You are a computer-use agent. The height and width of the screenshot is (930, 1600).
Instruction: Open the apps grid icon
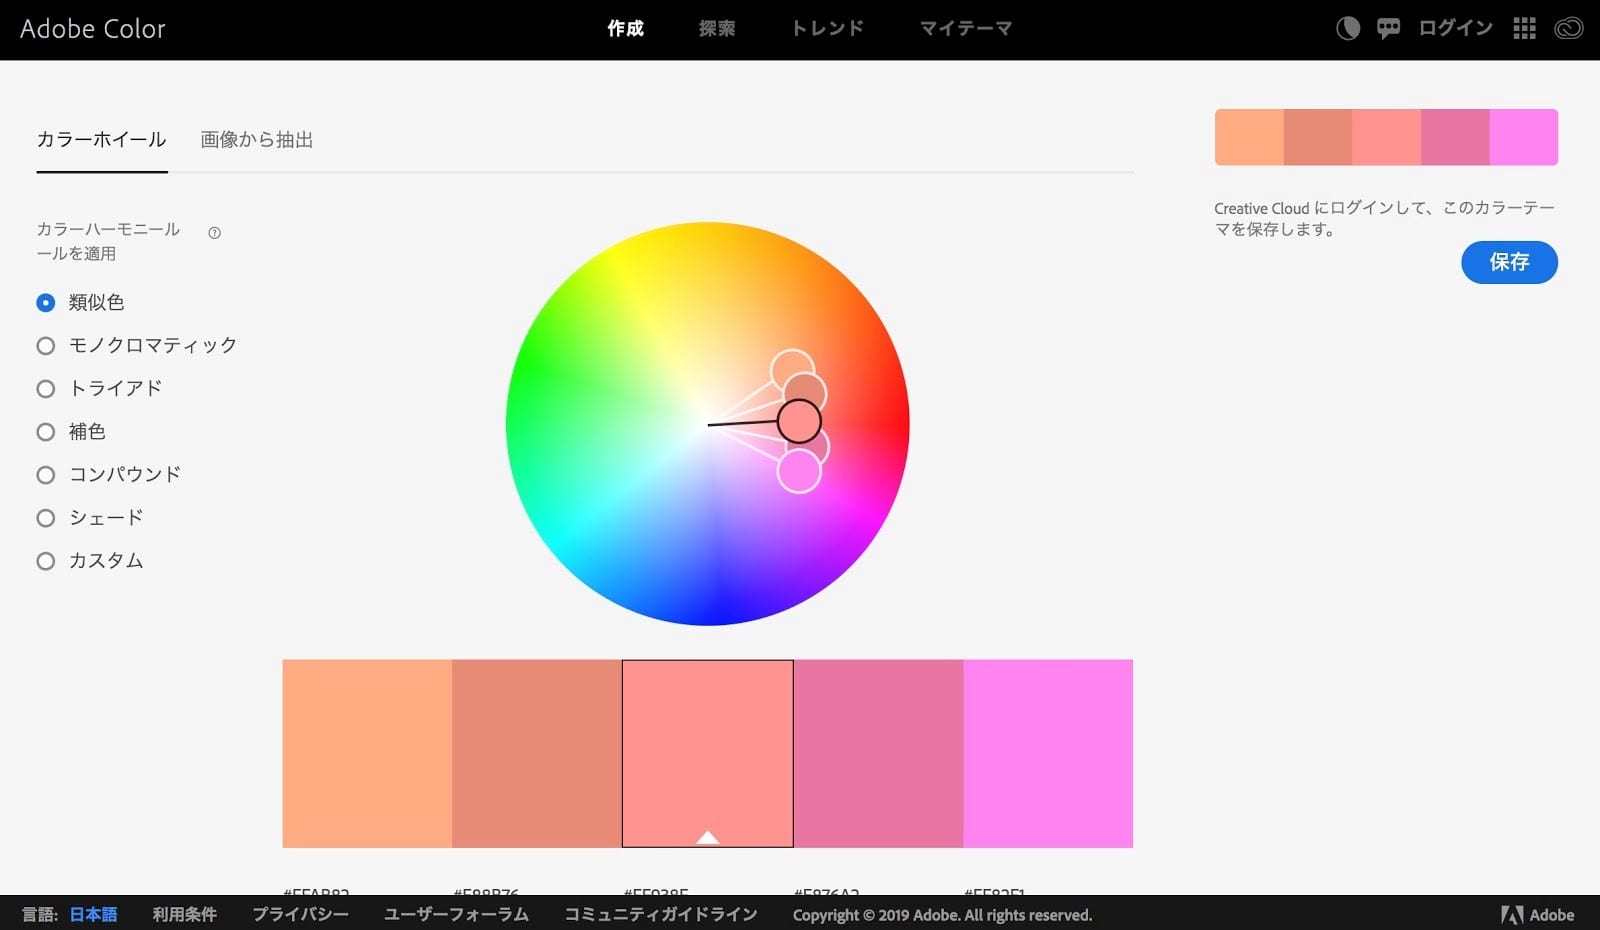coord(1524,29)
